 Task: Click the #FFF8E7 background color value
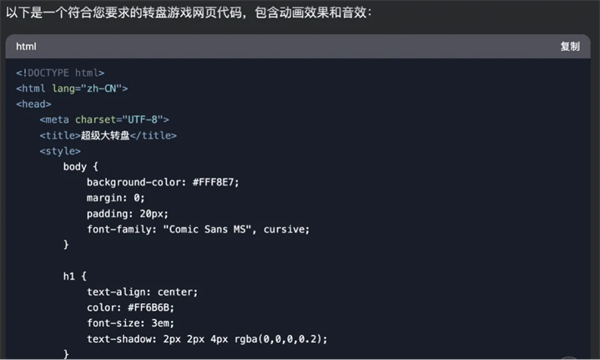click(213, 182)
